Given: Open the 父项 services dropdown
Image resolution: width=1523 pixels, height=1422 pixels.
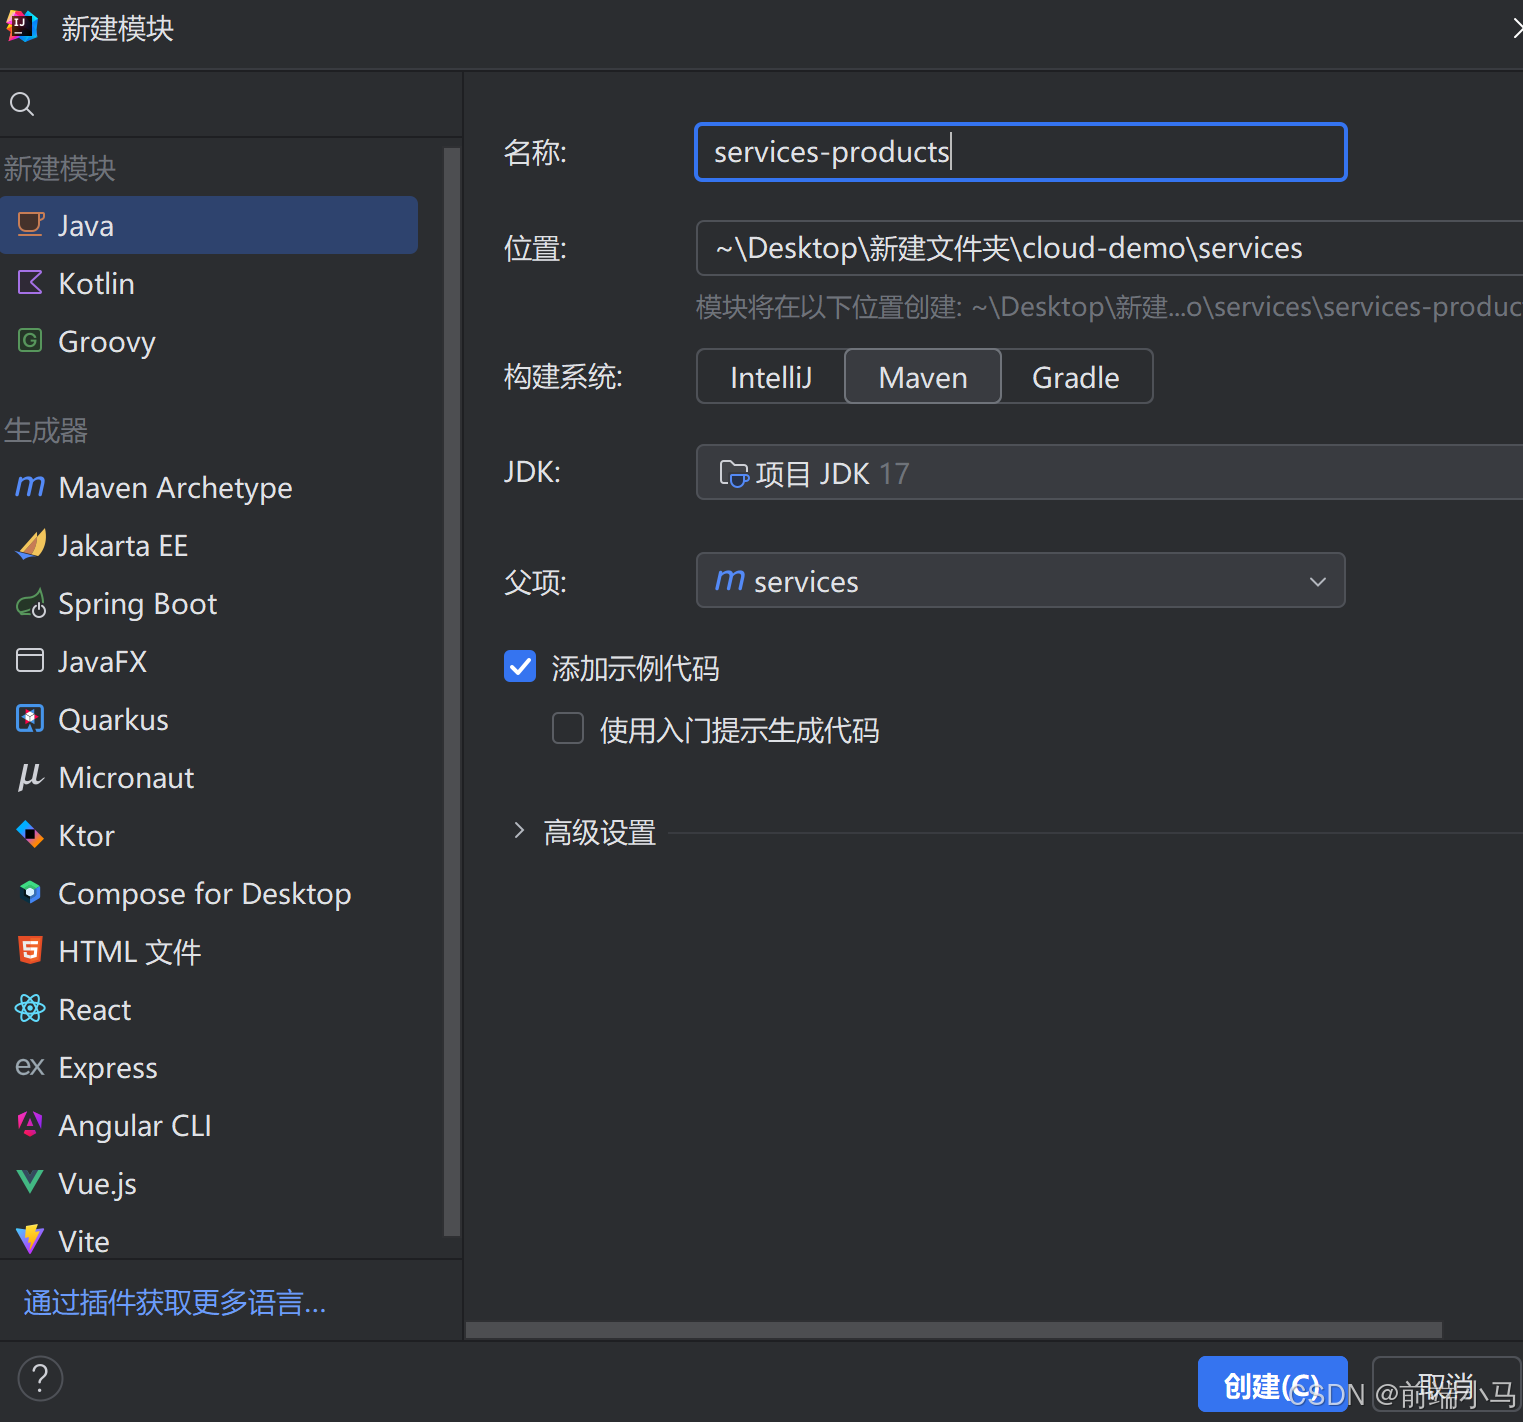Looking at the screenshot, I should point(1020,580).
